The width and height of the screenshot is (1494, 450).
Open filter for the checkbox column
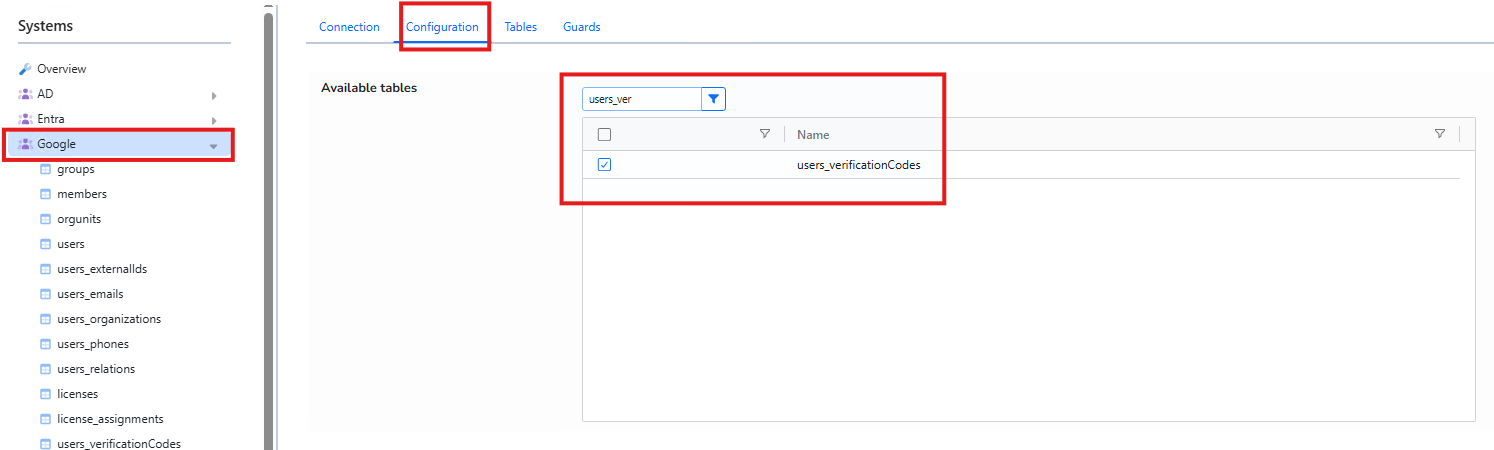tap(765, 134)
